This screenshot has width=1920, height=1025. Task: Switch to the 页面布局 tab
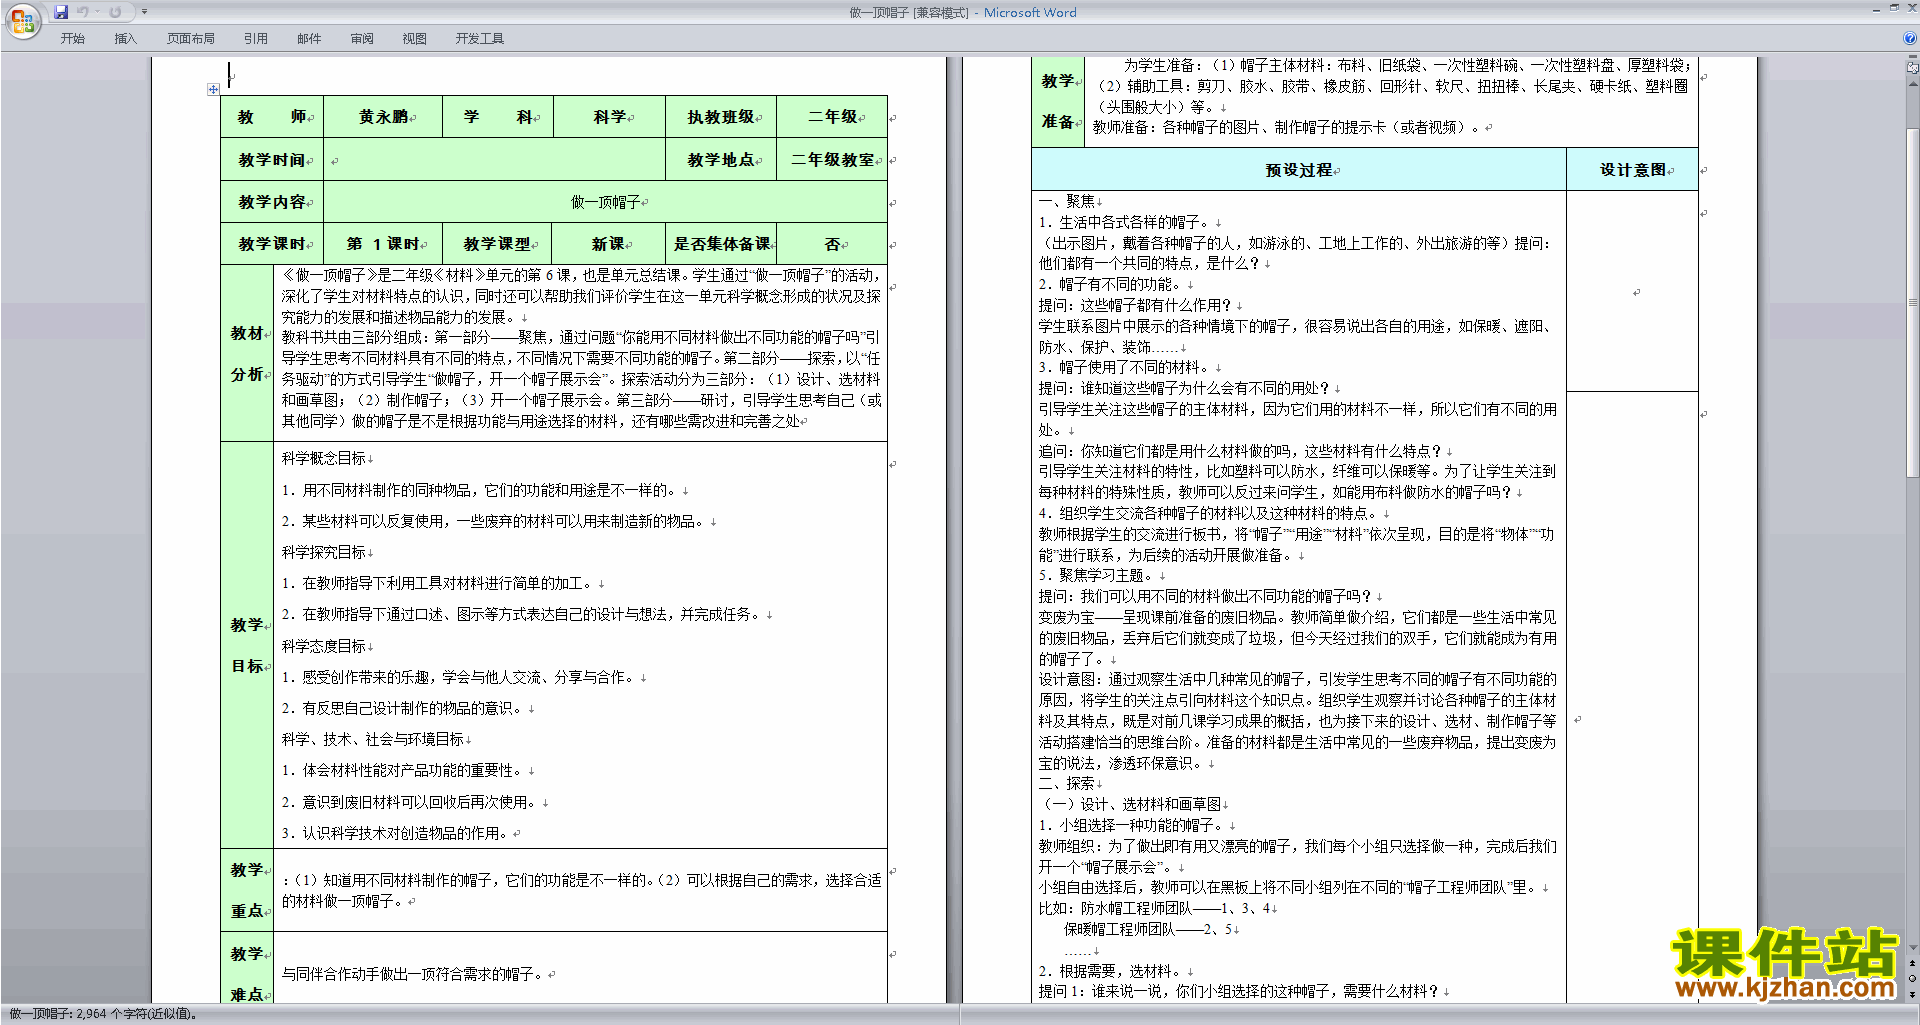(x=190, y=38)
